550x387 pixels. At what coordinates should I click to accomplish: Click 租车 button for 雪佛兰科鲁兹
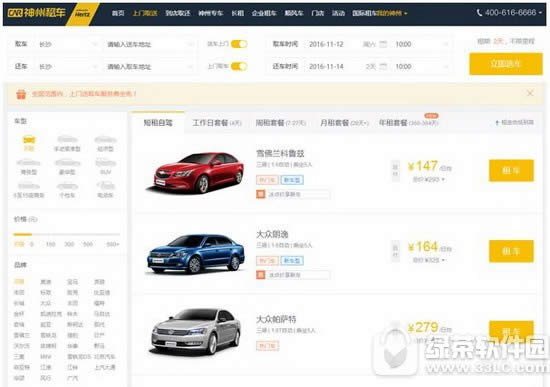(x=511, y=171)
